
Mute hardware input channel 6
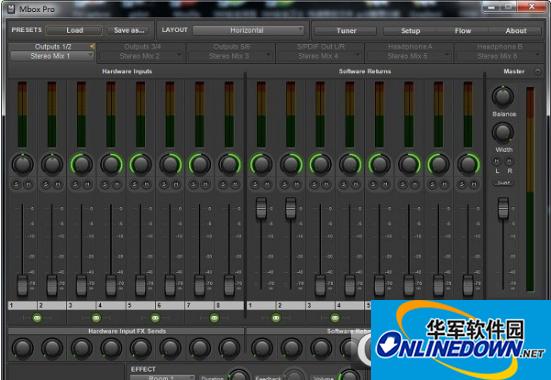[x=176, y=184]
